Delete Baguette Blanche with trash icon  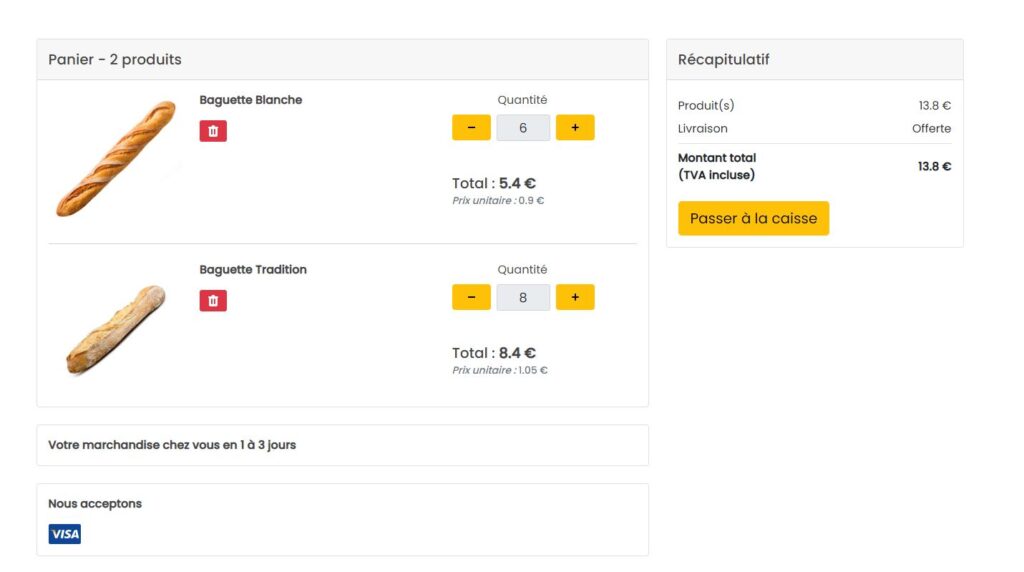pyautogui.click(x=213, y=131)
